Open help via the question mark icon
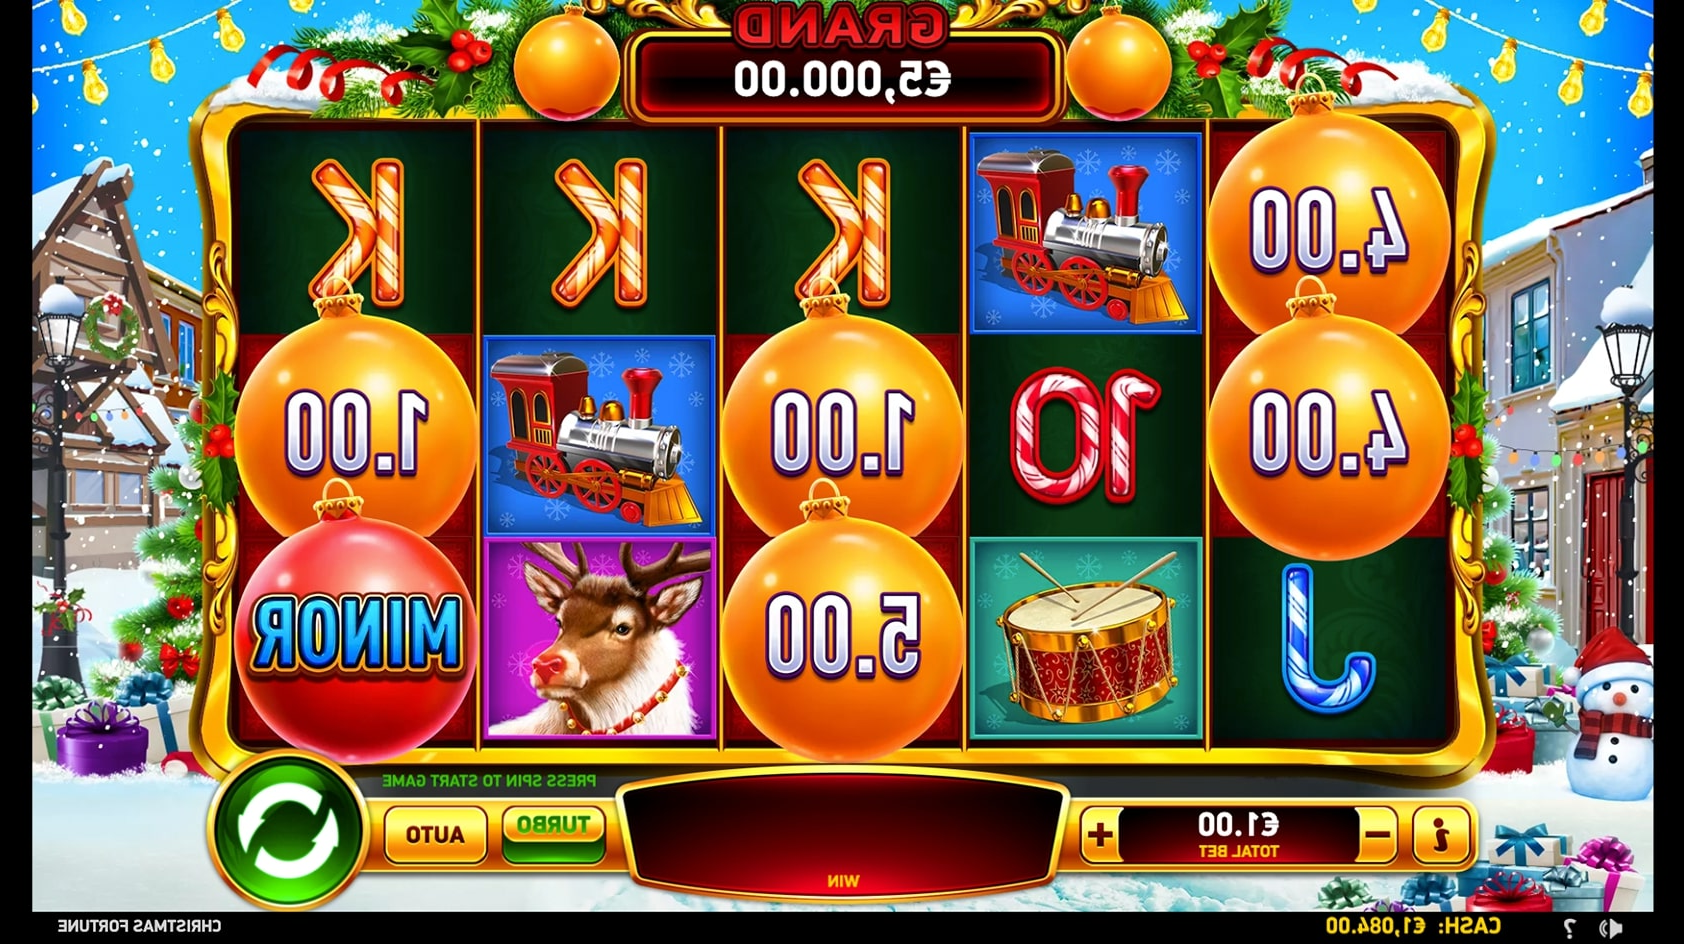1684x944 pixels. (x=1570, y=927)
